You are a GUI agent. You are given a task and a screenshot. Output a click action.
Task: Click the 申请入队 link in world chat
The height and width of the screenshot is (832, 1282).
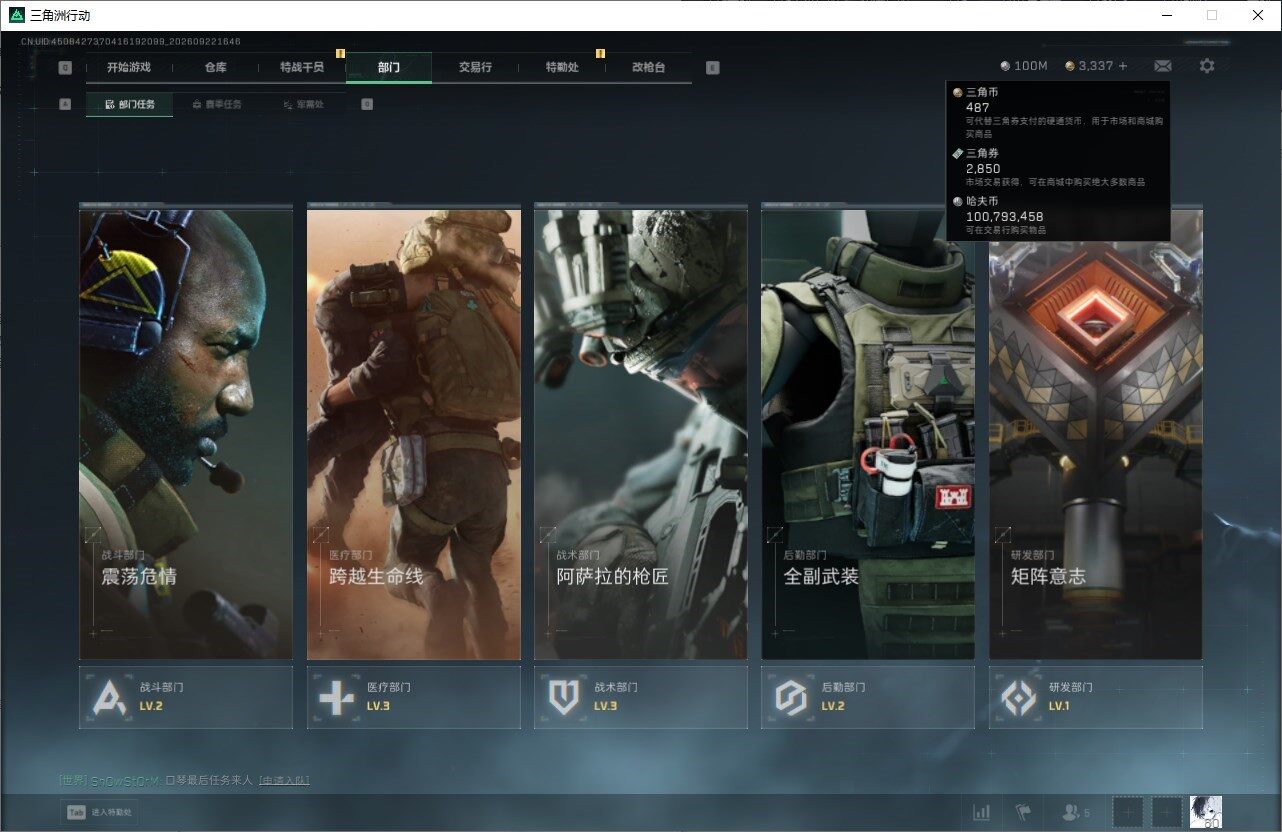[x=284, y=780]
